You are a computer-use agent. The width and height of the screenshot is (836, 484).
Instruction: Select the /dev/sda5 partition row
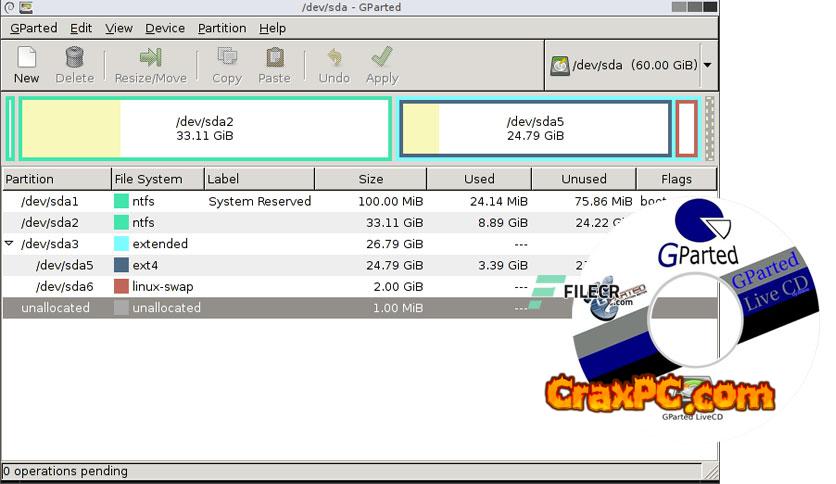[x=360, y=265]
